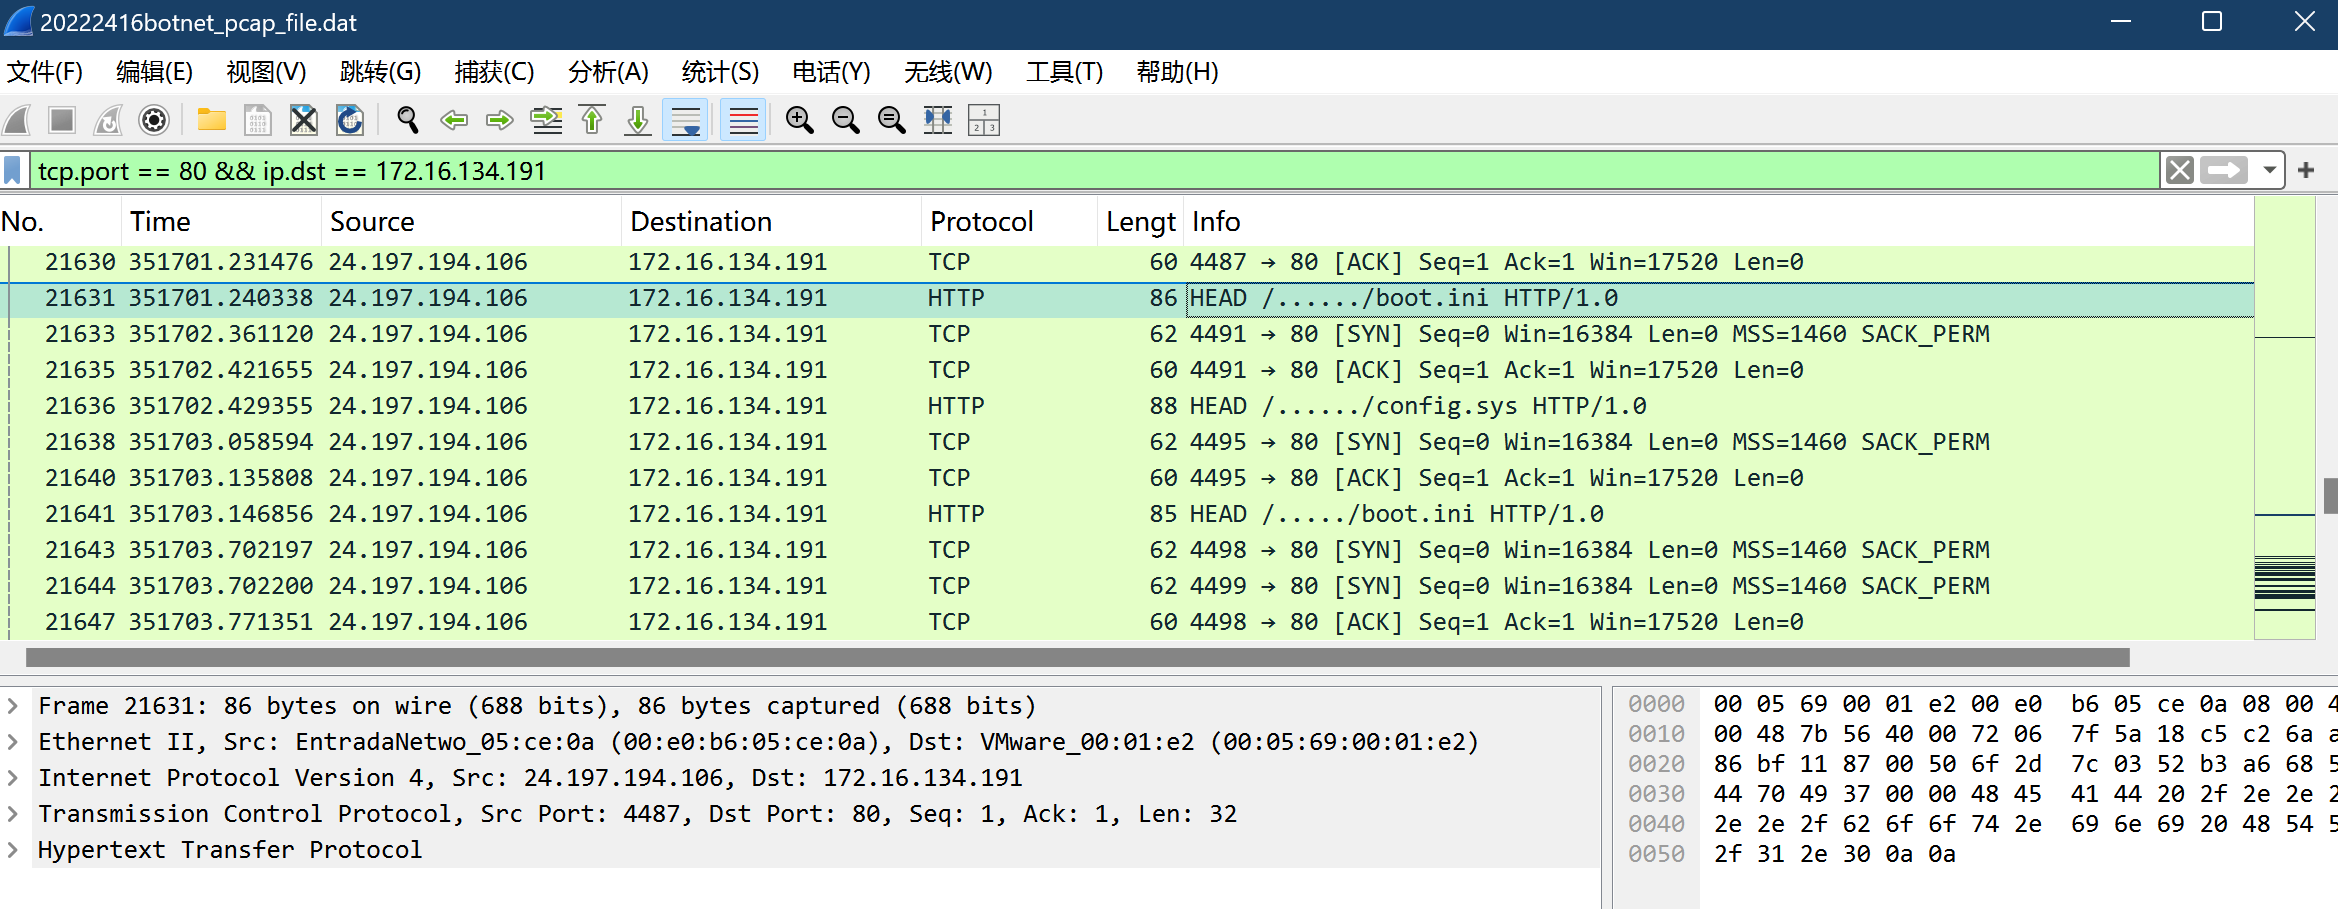Expand the Ethernet II layer

pos(13,742)
